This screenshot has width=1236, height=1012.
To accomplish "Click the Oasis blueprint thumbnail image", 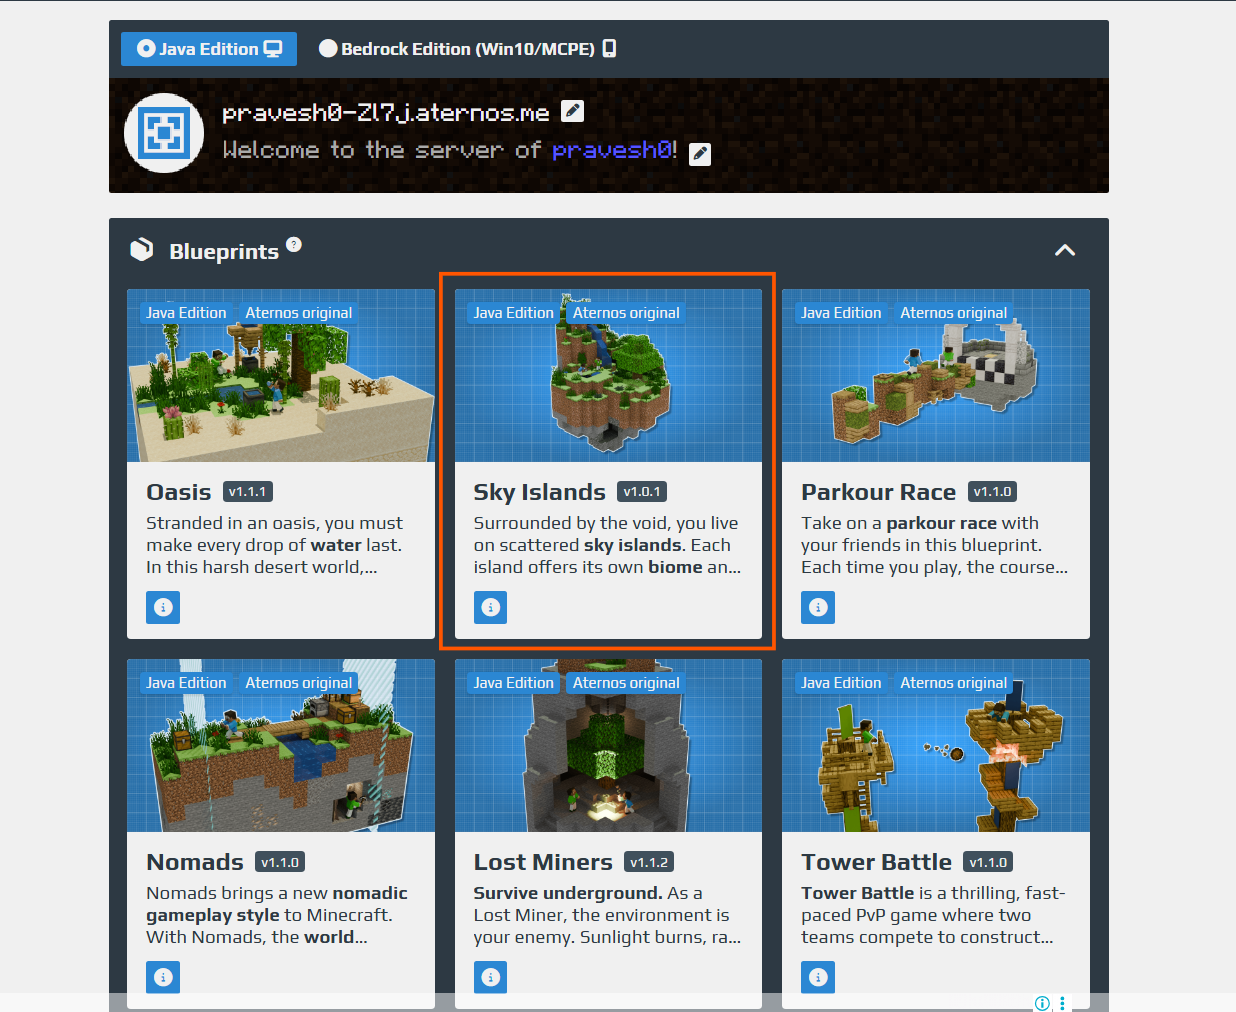I will click(281, 376).
